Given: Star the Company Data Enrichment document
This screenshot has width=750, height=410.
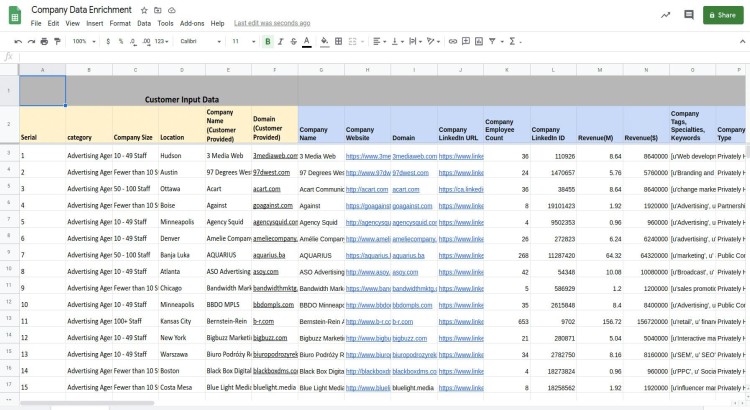Looking at the screenshot, I should coord(144,10).
